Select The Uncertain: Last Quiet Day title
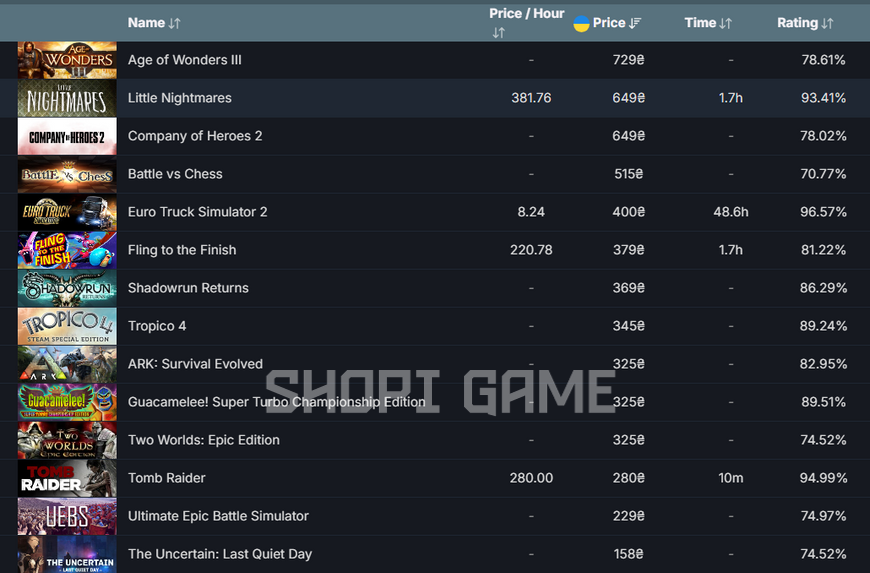870x573 pixels. 220,554
